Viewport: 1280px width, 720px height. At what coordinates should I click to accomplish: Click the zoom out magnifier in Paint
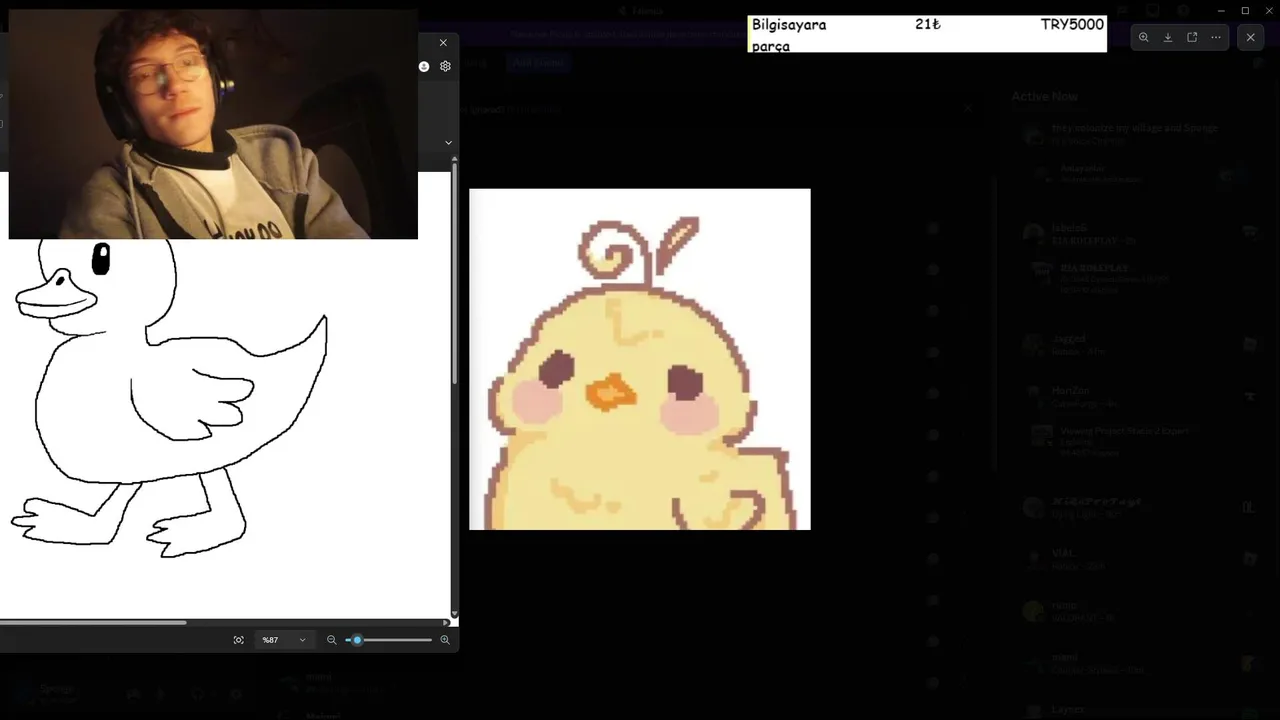(x=332, y=640)
